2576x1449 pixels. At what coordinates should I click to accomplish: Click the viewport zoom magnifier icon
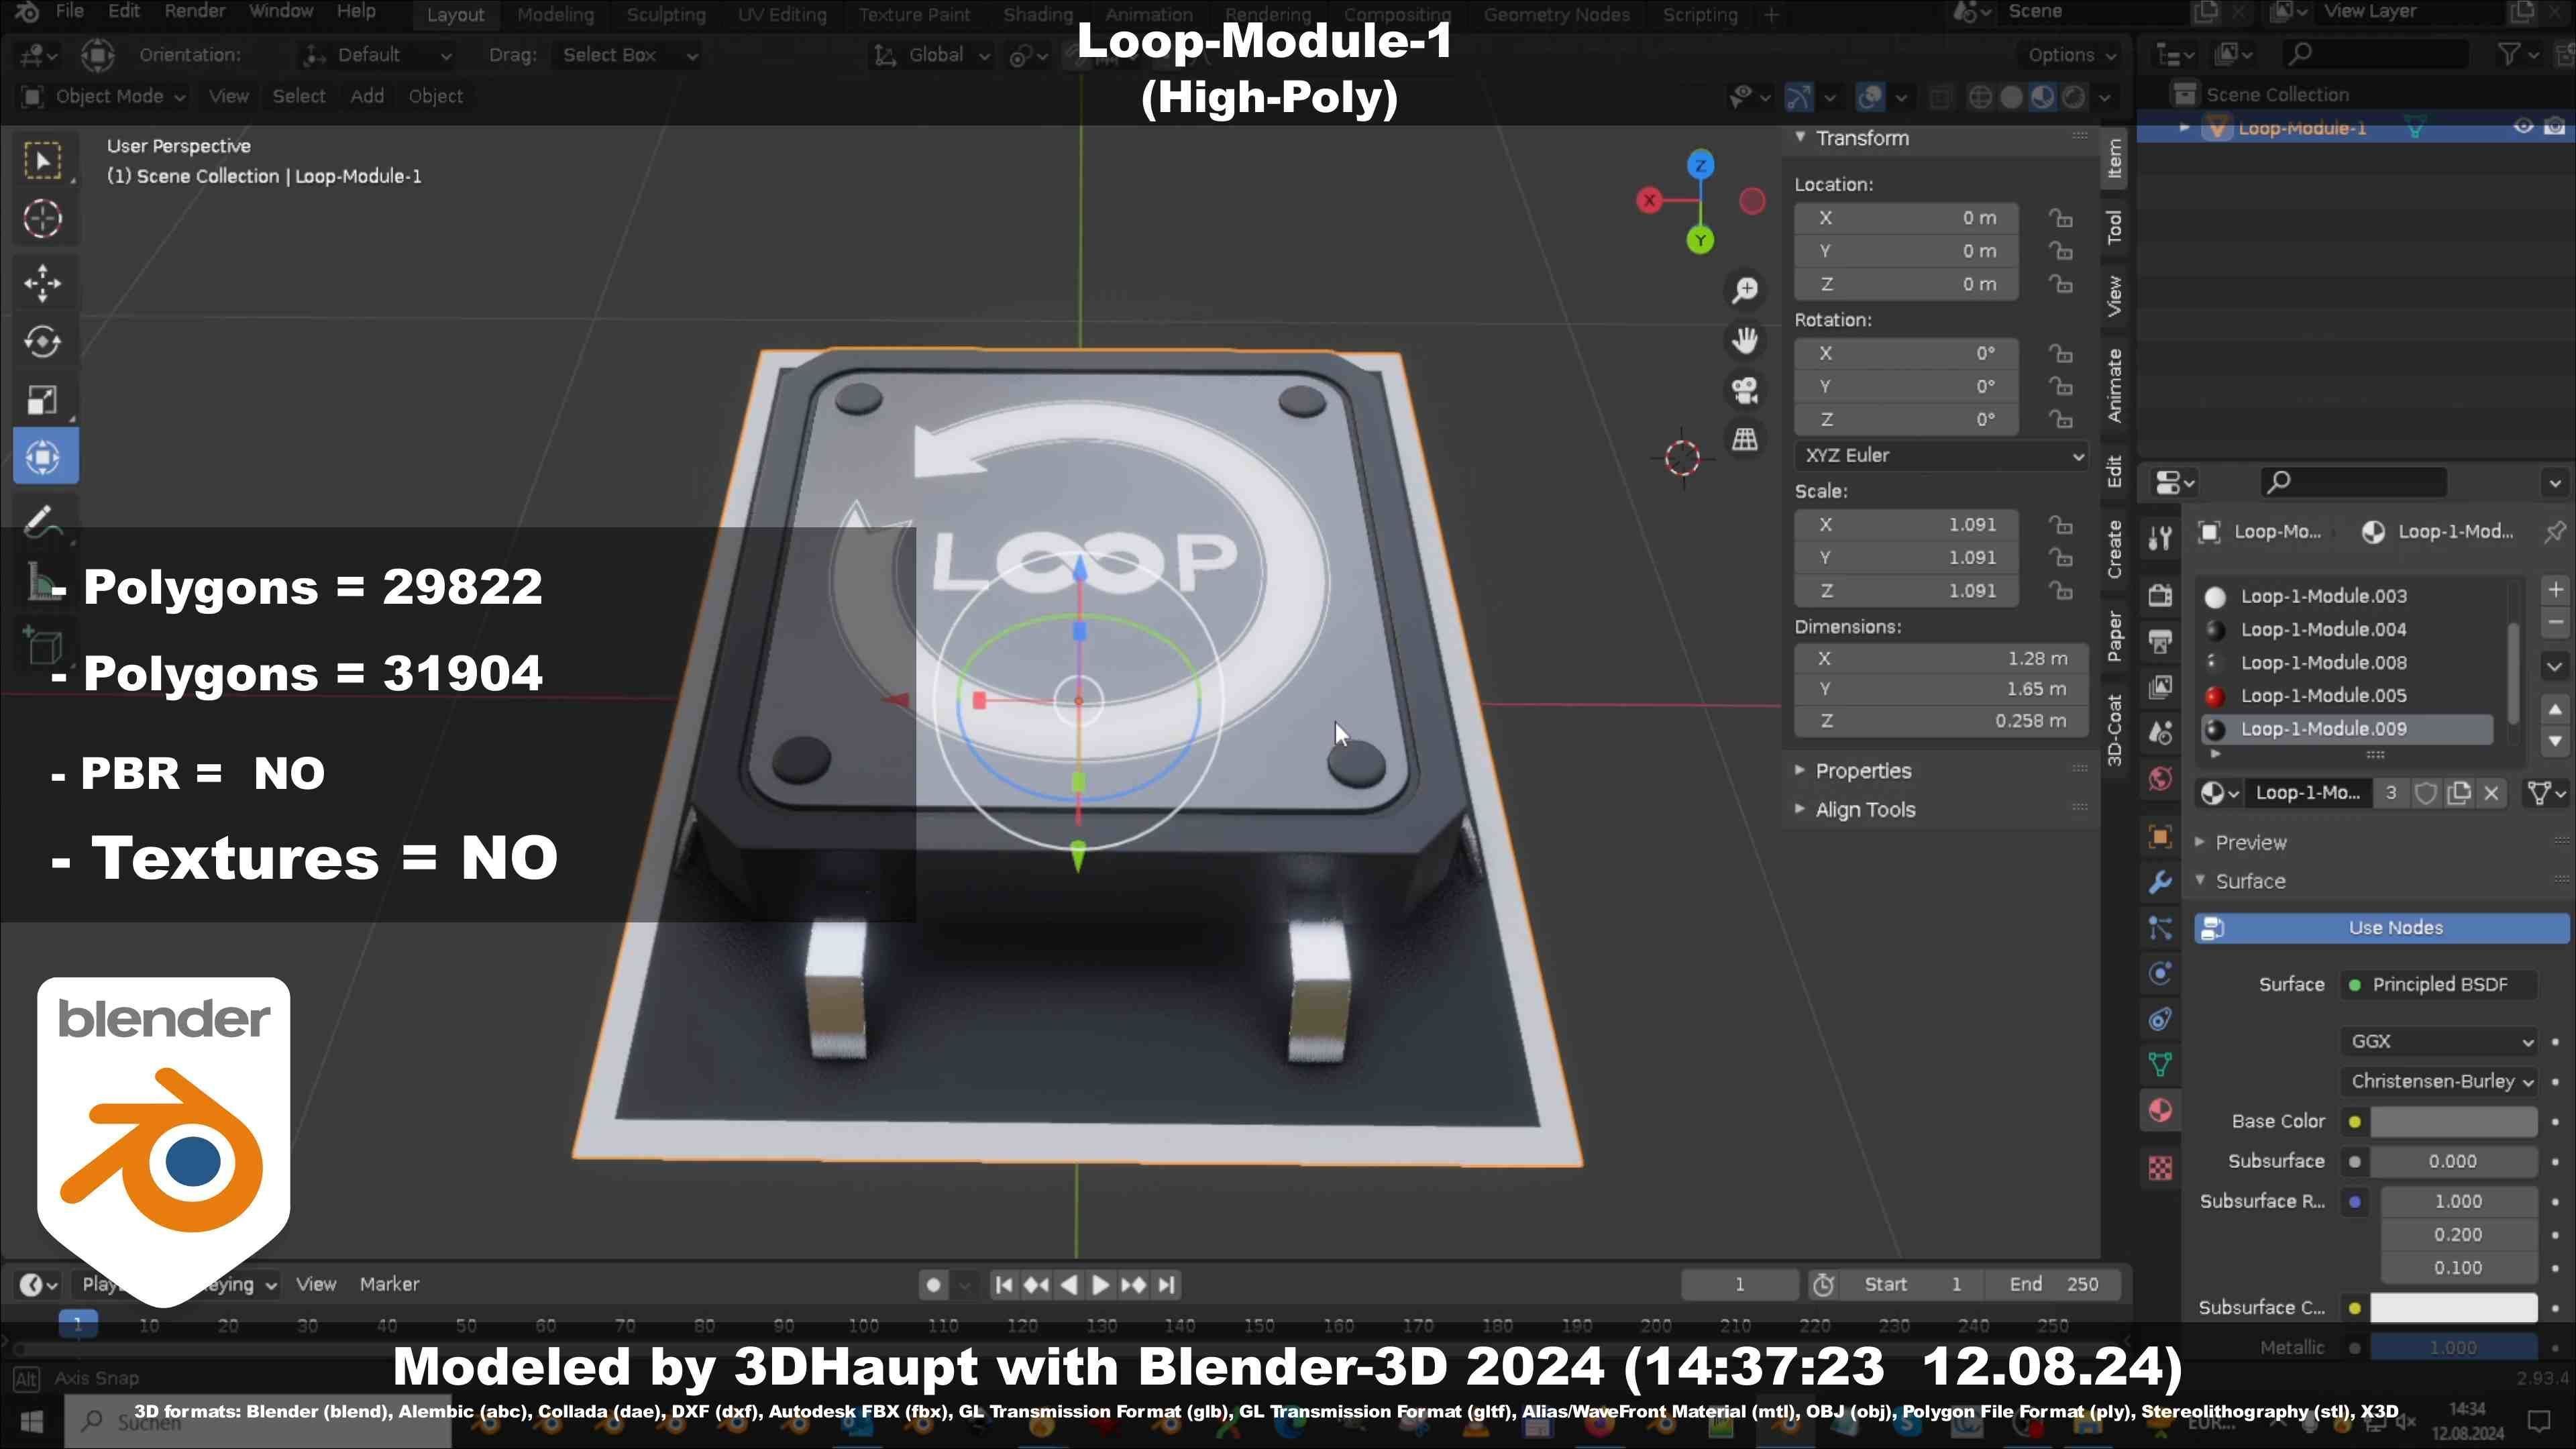[x=1745, y=290]
